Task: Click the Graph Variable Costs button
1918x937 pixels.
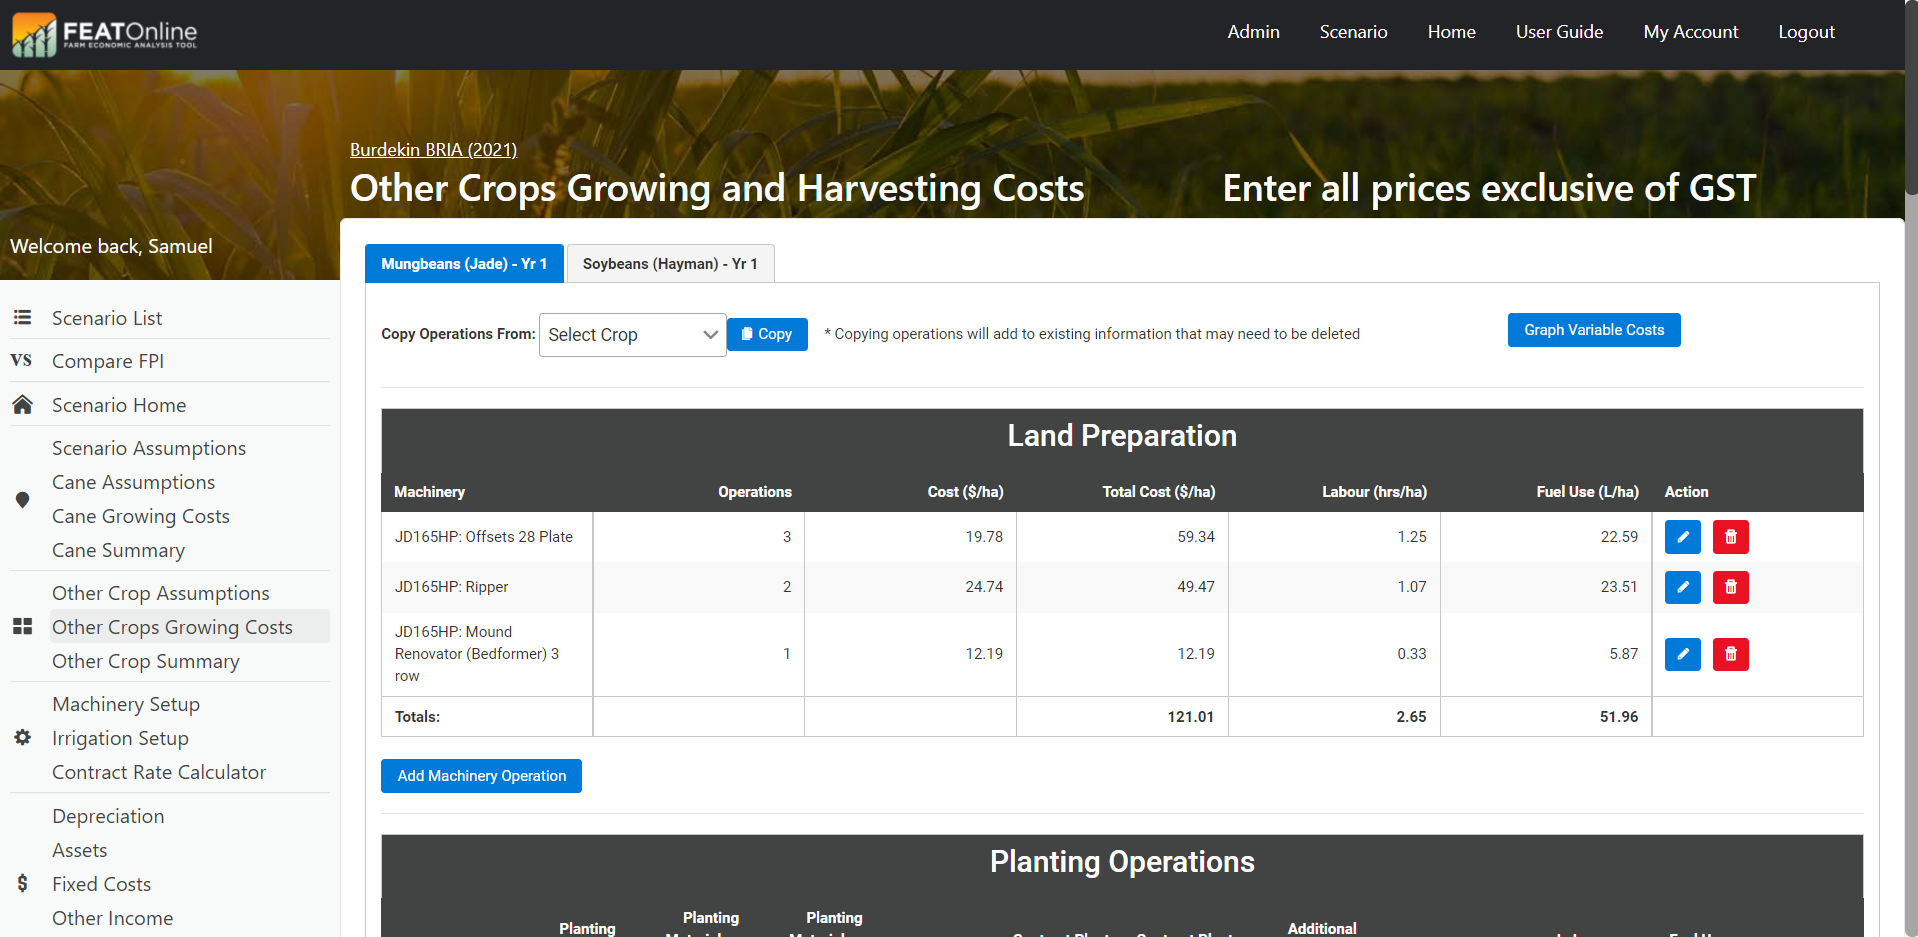Action: [1593, 330]
